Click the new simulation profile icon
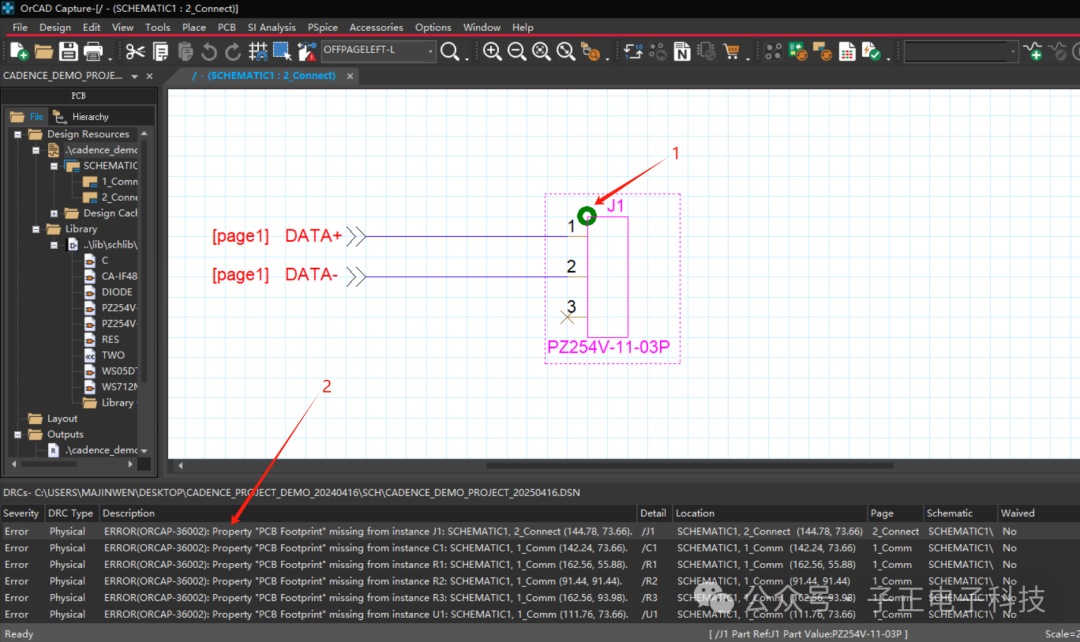Screen dimensions: 1080x642 click(1033, 52)
